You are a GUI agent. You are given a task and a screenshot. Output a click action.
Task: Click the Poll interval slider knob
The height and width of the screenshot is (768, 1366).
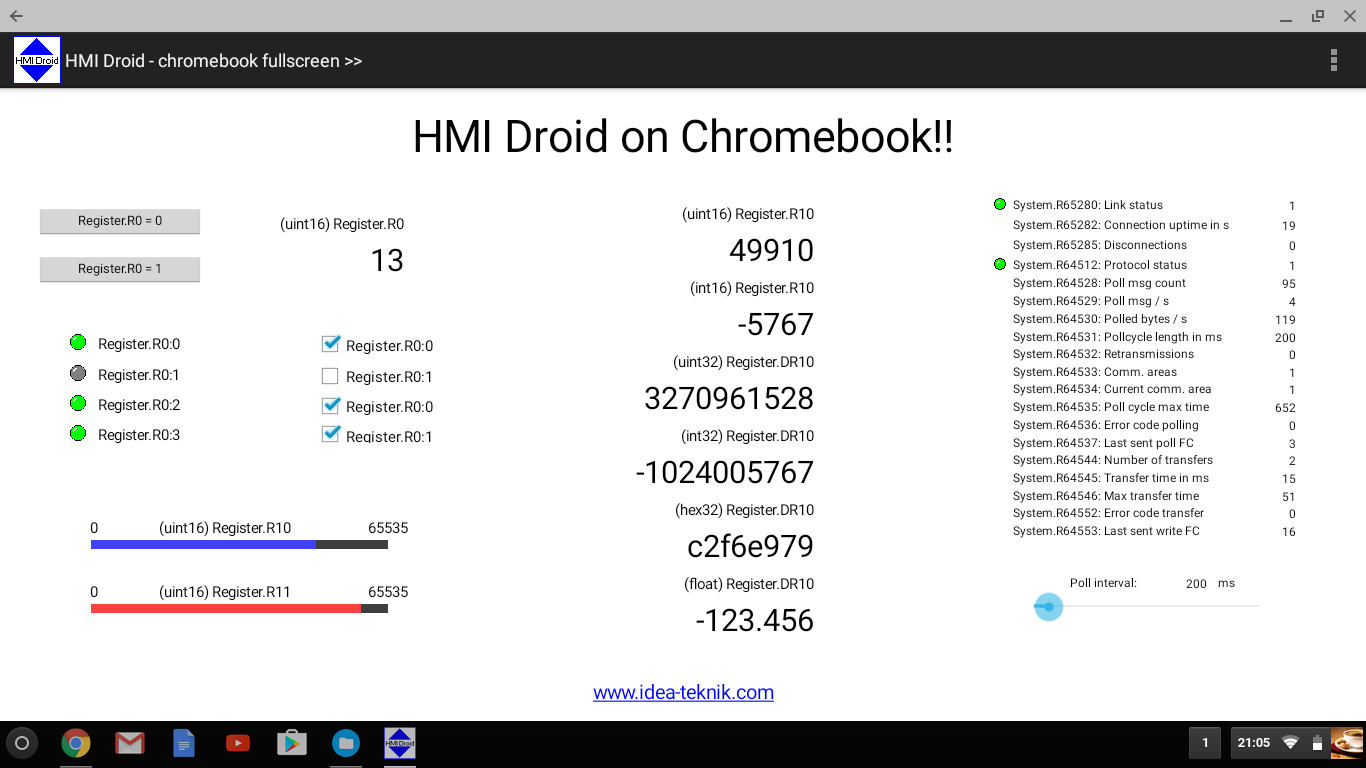tap(1048, 606)
